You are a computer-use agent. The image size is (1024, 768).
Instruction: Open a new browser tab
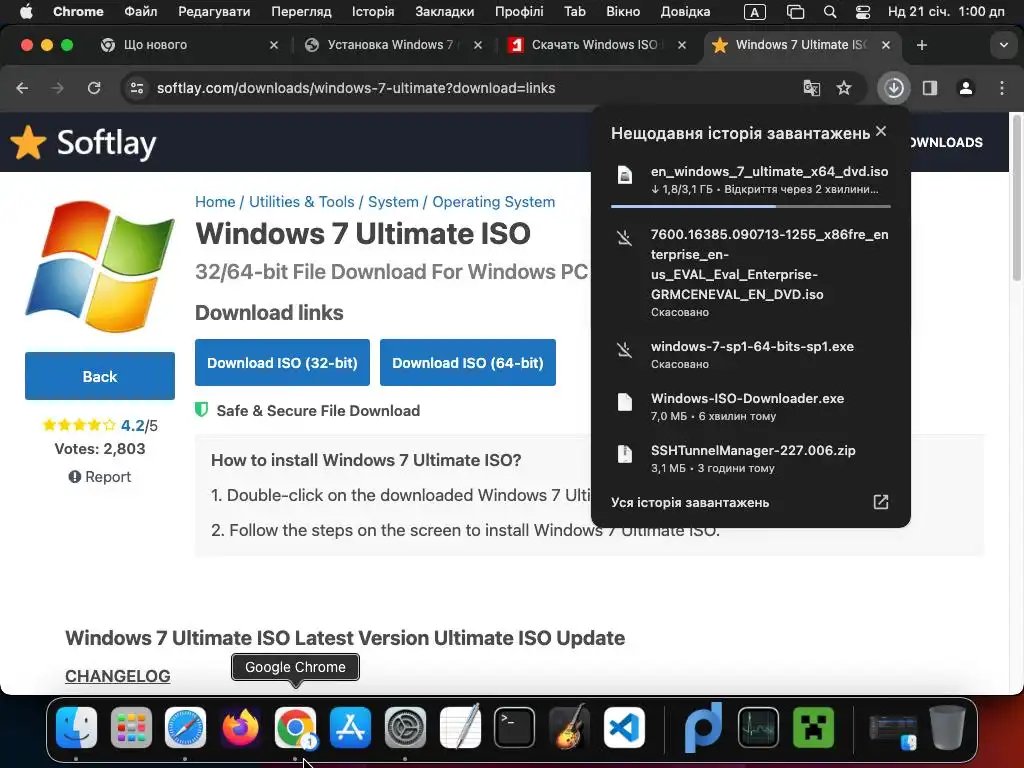coord(922,45)
